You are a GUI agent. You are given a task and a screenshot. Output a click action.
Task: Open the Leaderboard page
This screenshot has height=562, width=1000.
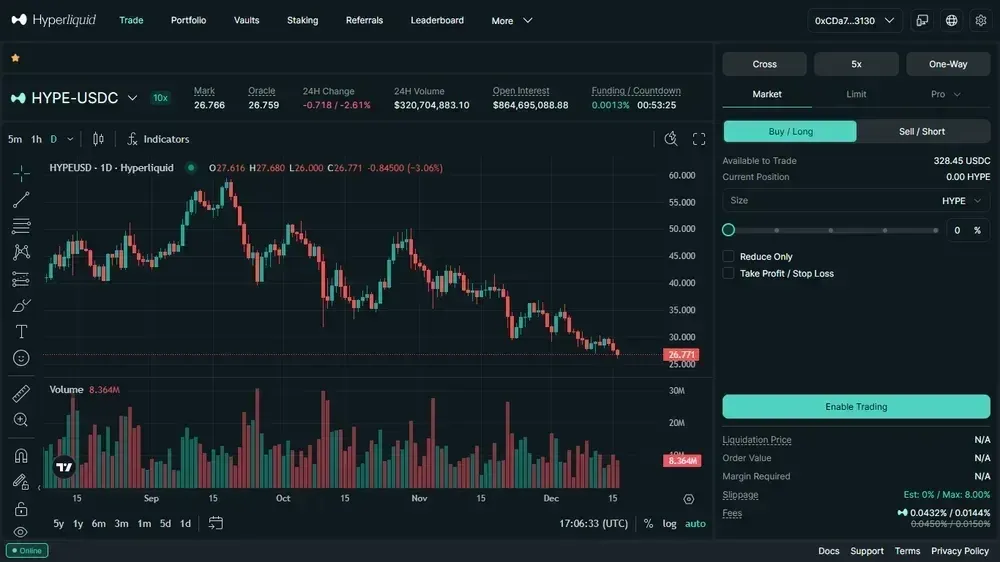[437, 20]
